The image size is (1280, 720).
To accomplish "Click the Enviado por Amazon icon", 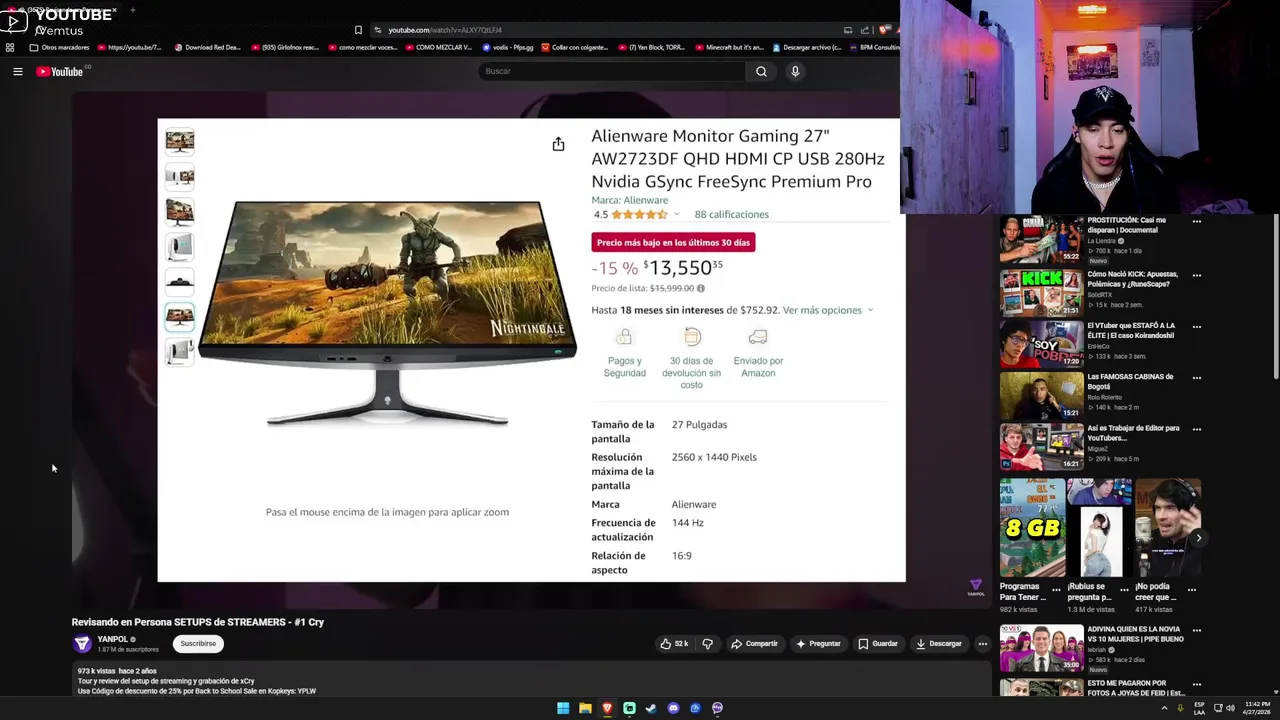I will (x=758, y=337).
